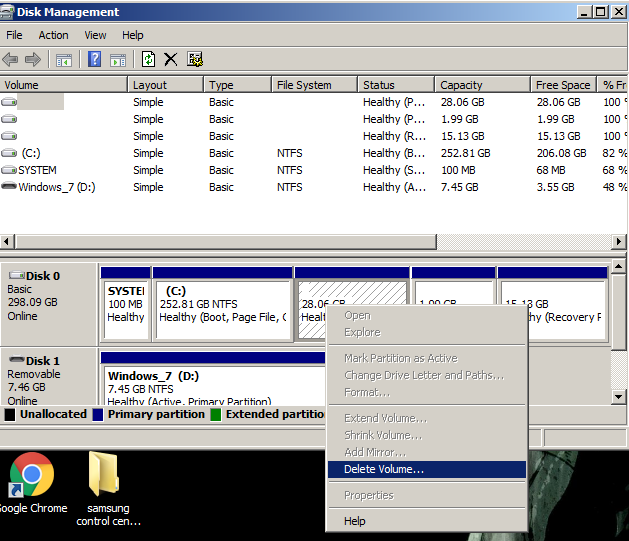The image size is (629, 541).
Task: Click Shrink Volume... context menu entry
Action: tap(427, 435)
